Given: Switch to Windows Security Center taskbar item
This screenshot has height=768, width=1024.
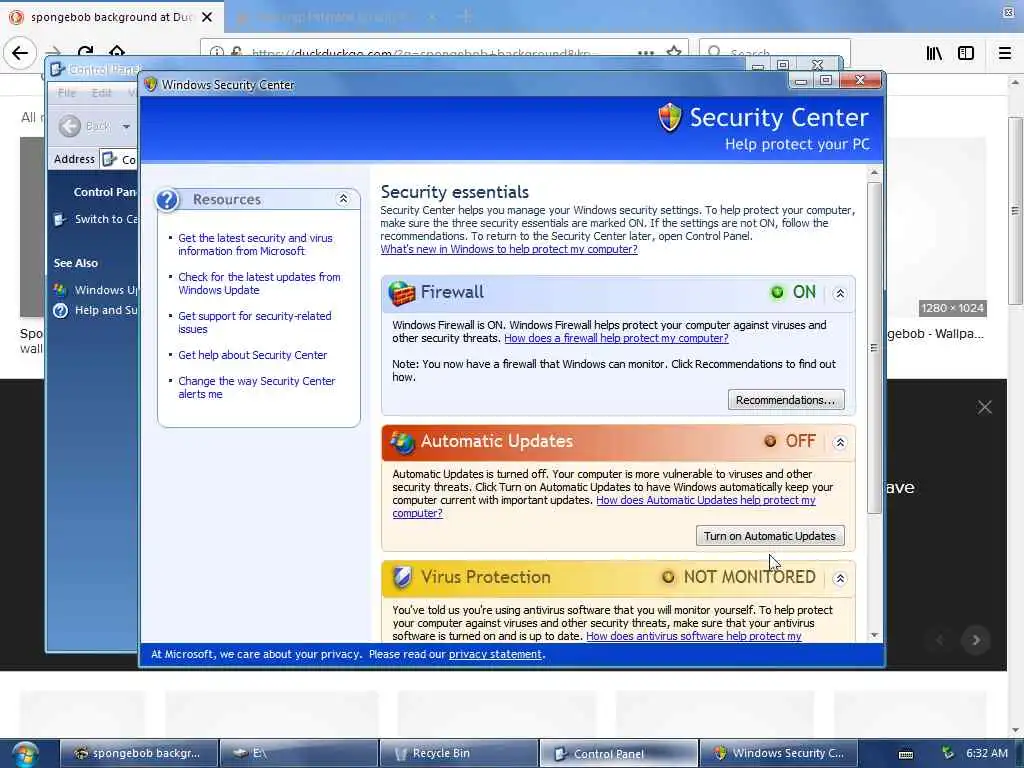Looking at the screenshot, I should coord(778,753).
